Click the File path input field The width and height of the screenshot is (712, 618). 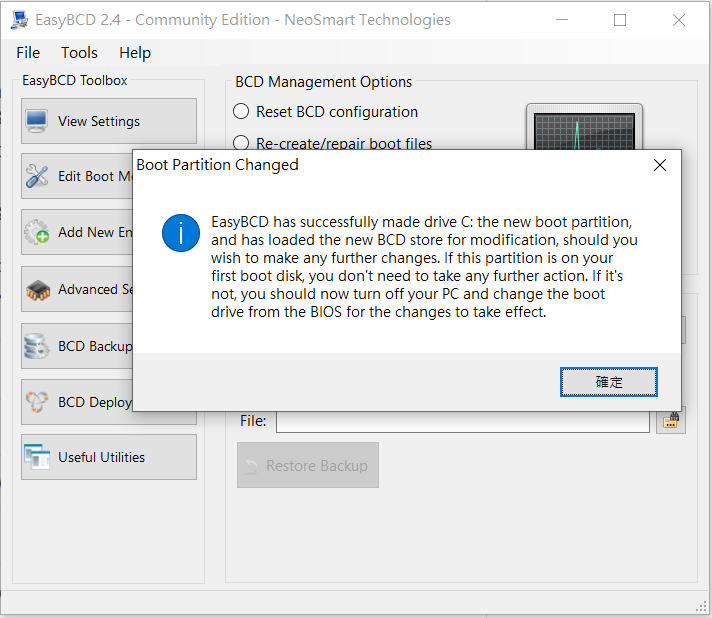click(x=463, y=421)
